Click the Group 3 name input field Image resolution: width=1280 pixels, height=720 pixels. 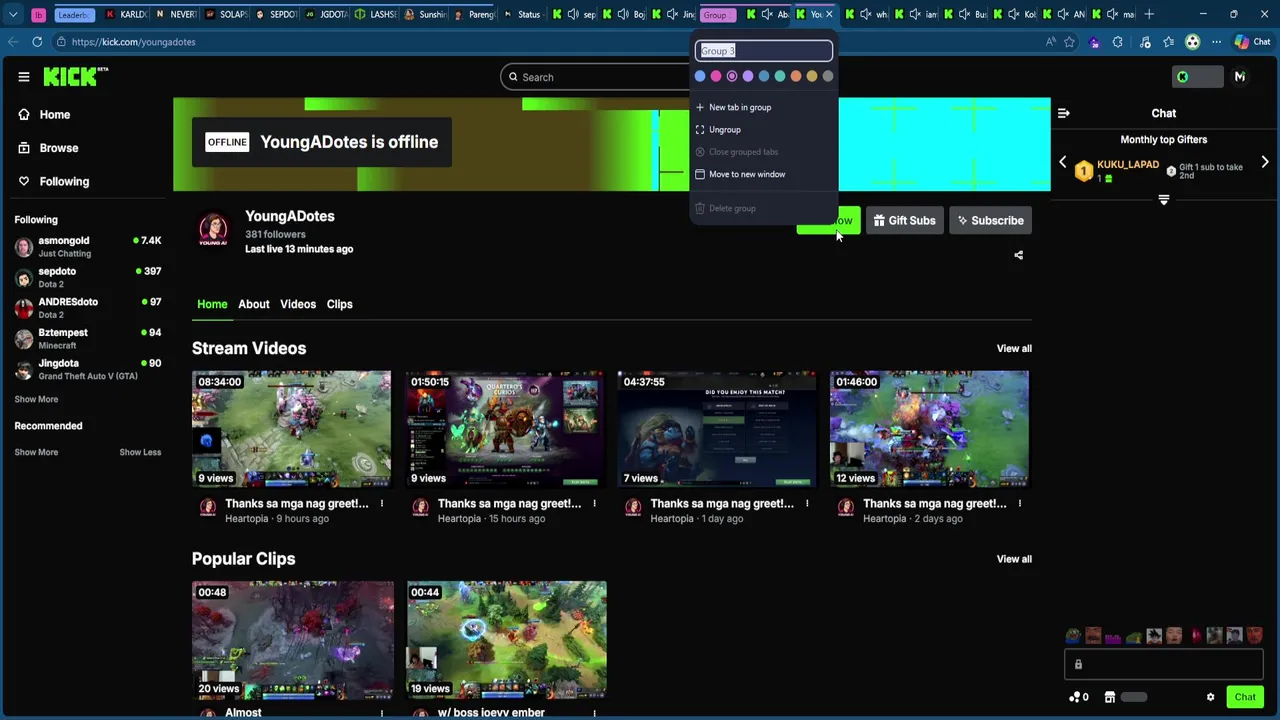click(x=764, y=51)
